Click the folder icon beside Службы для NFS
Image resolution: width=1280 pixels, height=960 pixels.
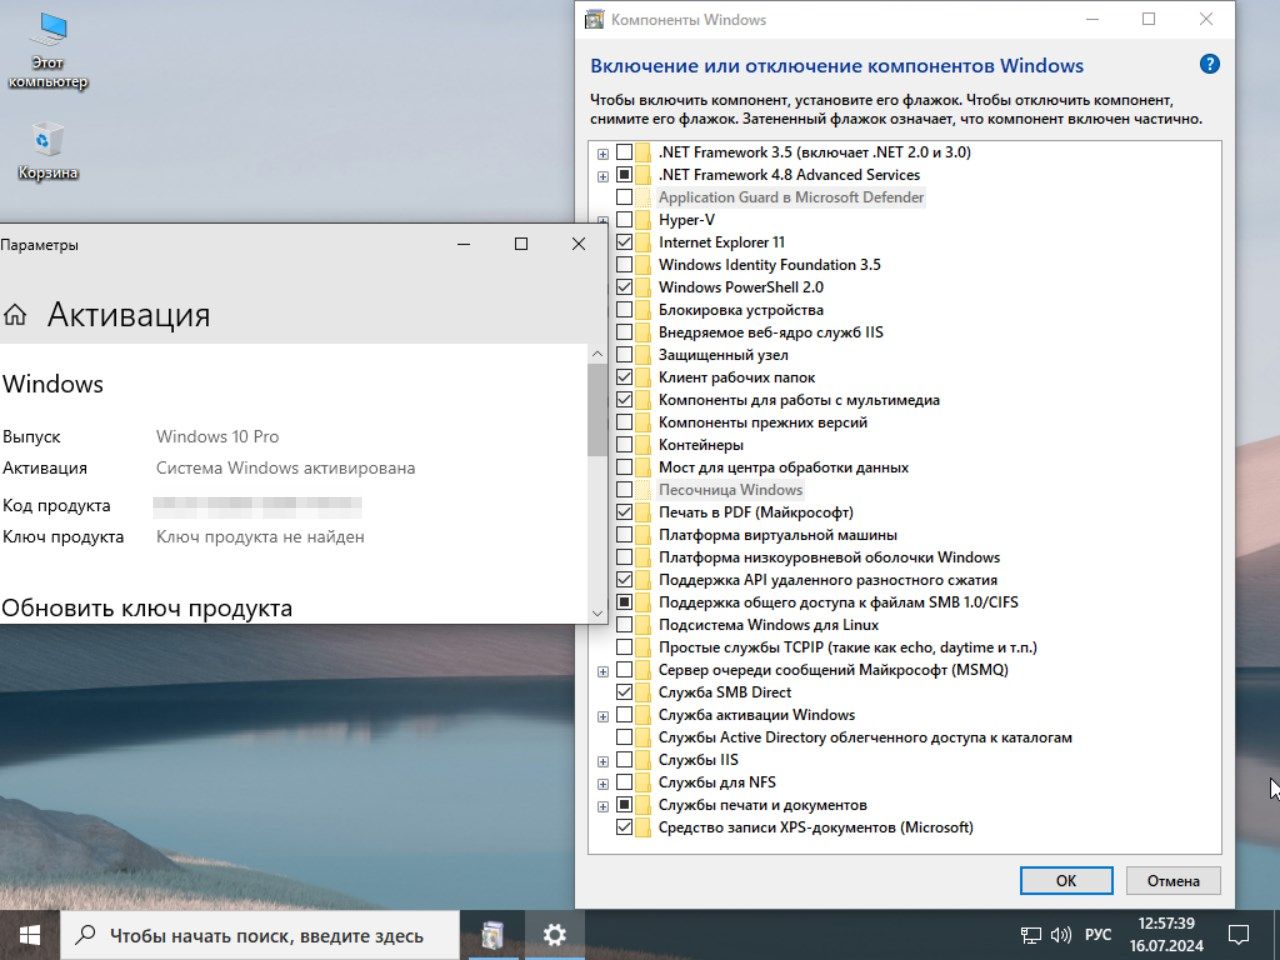[643, 782]
